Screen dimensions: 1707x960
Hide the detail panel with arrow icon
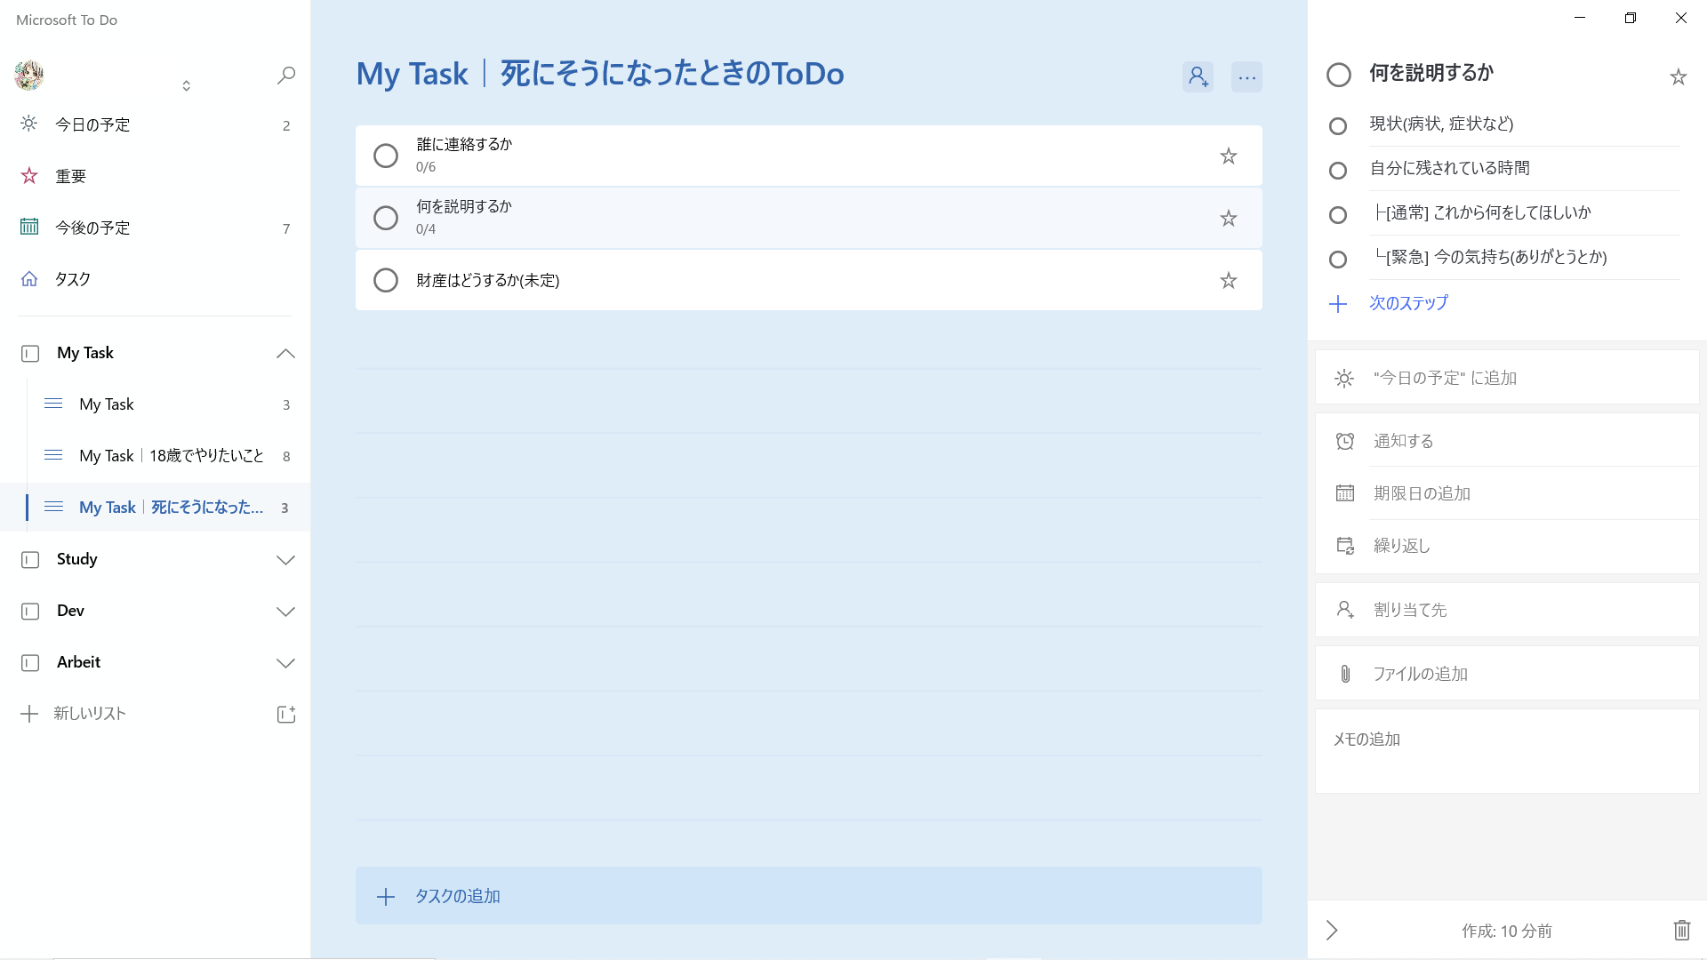(x=1332, y=930)
